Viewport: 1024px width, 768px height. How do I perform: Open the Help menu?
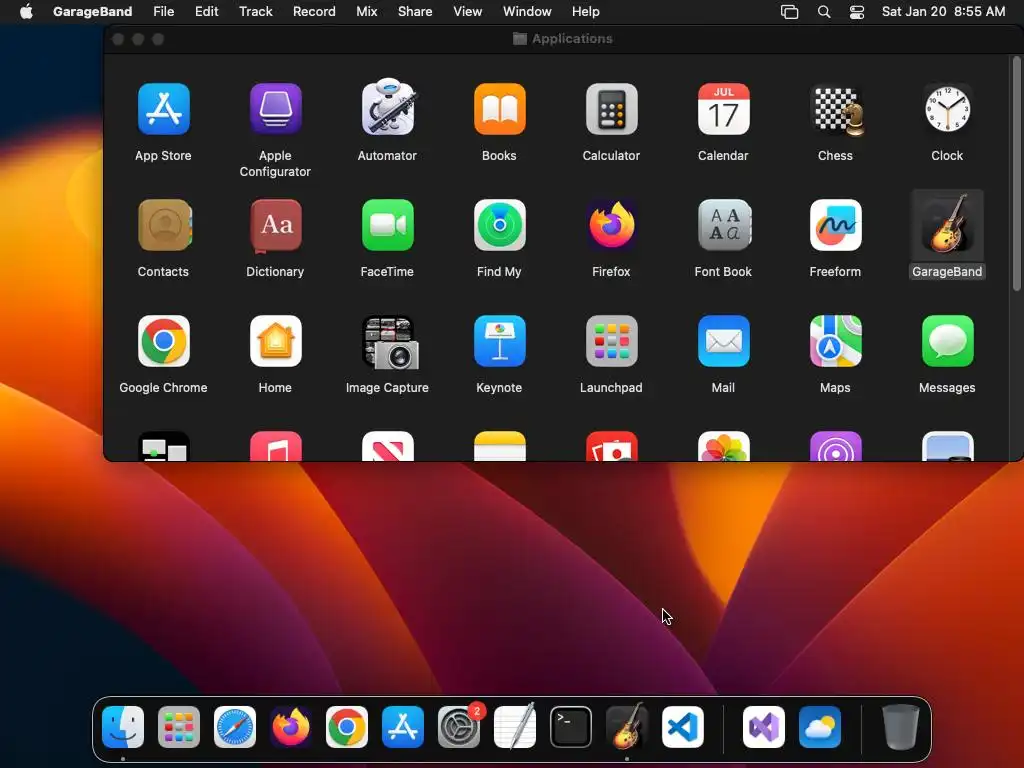click(x=586, y=12)
